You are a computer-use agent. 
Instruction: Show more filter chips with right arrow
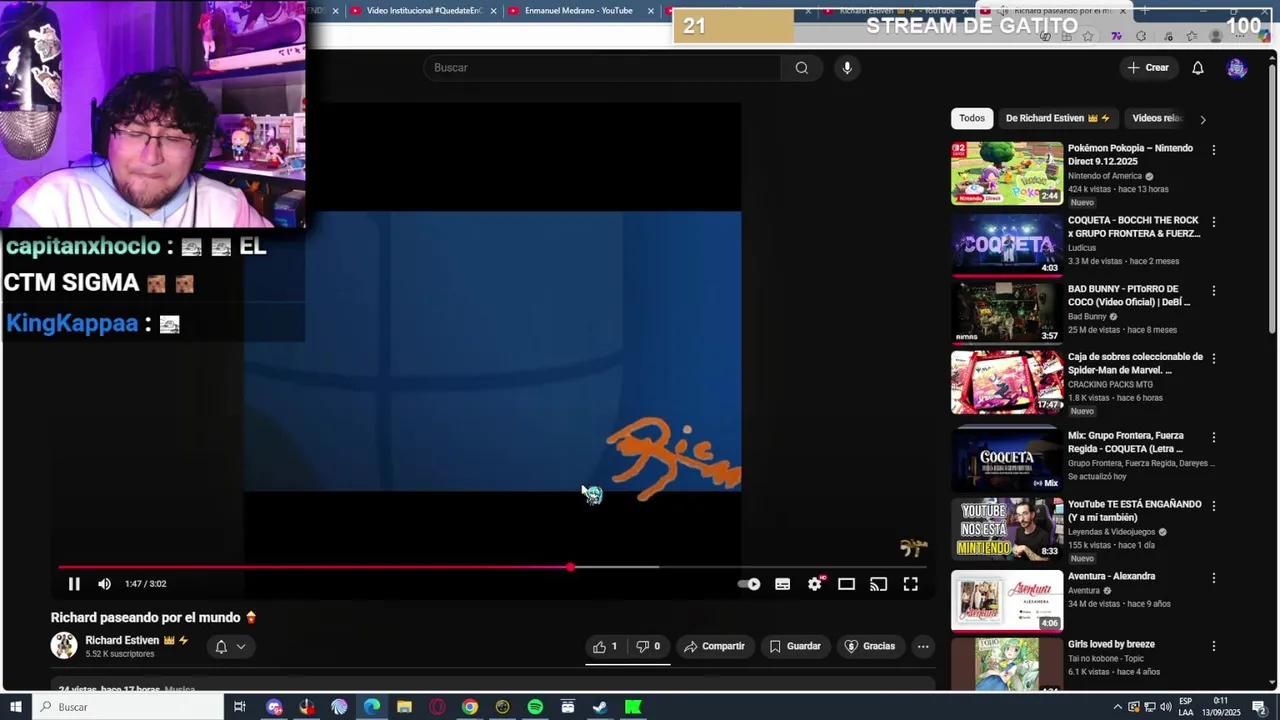pyautogui.click(x=1202, y=119)
